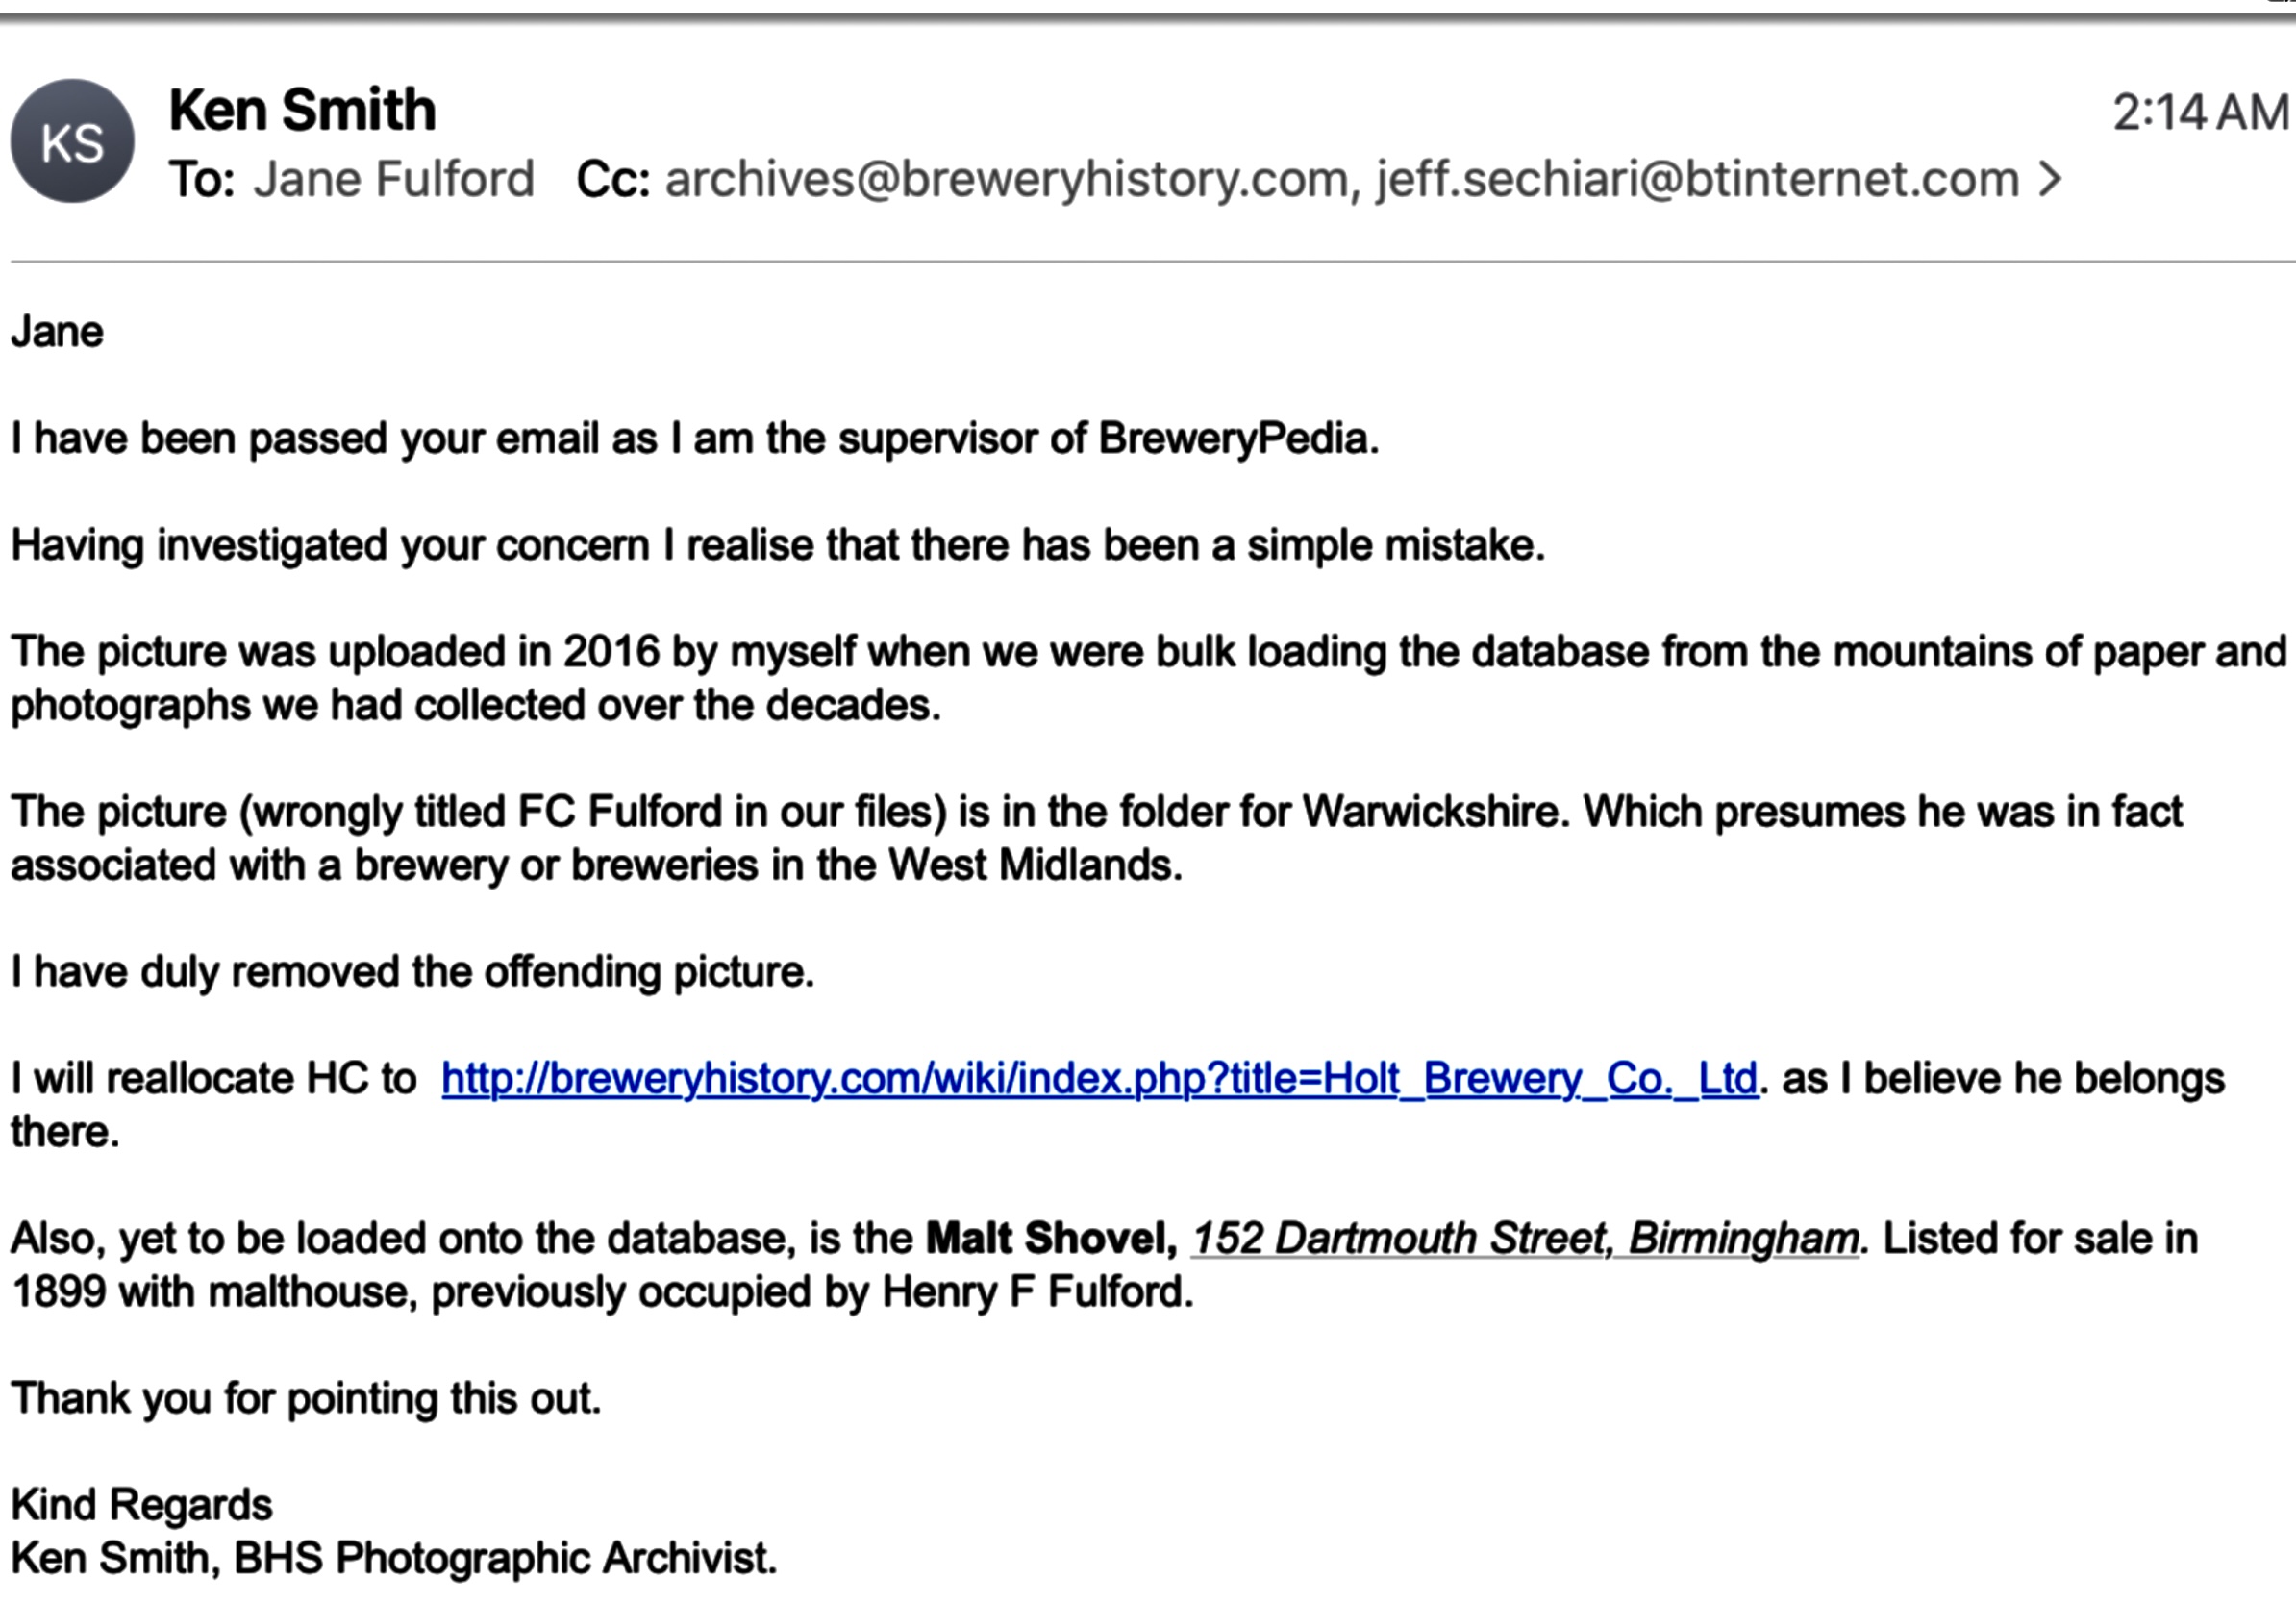Click the Thank you for pointing this out line
The width and height of the screenshot is (2296, 1604).
pyautogui.click(x=306, y=1399)
